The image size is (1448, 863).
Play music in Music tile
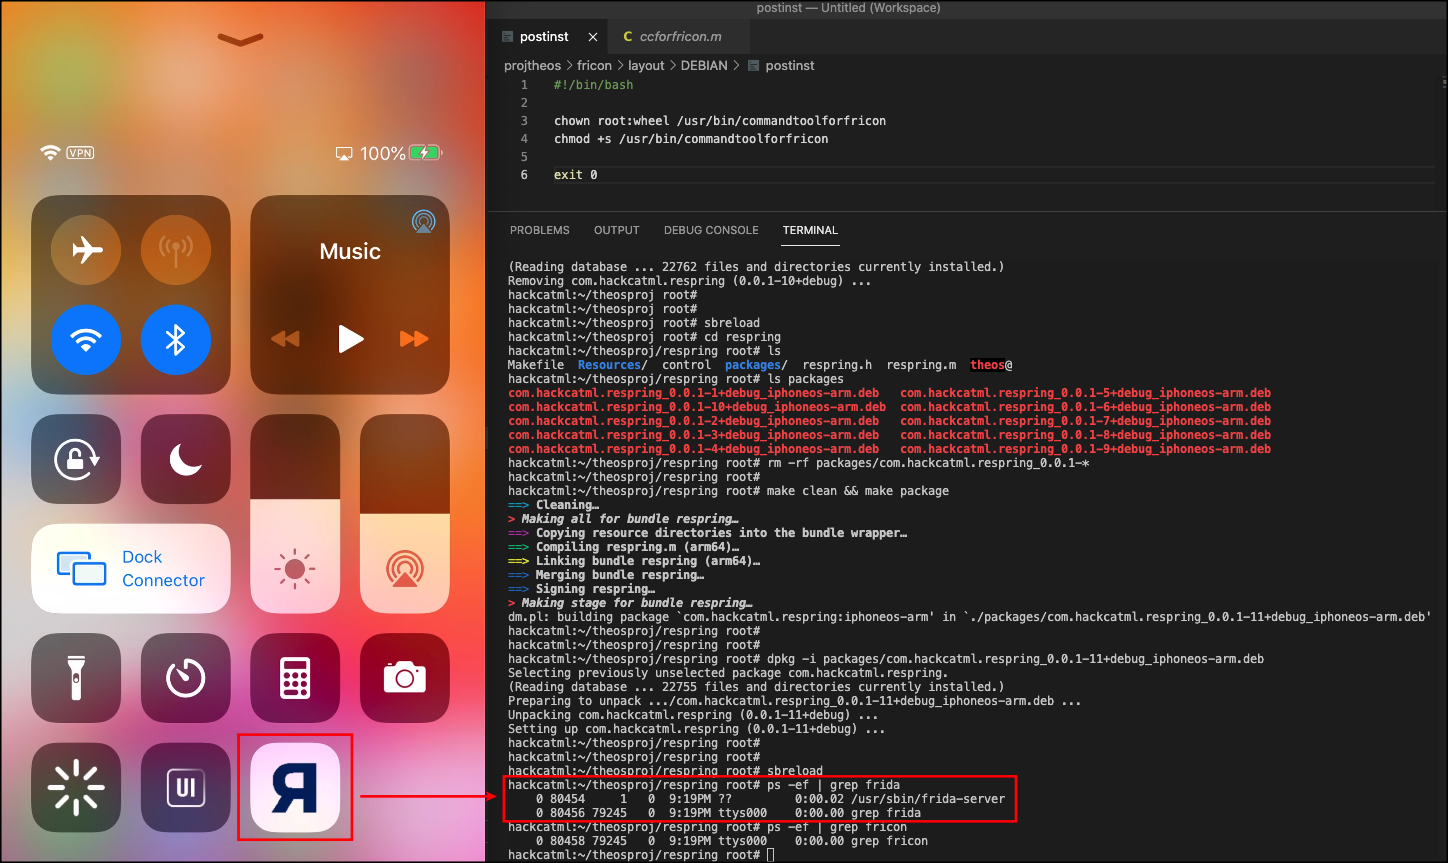pos(350,339)
